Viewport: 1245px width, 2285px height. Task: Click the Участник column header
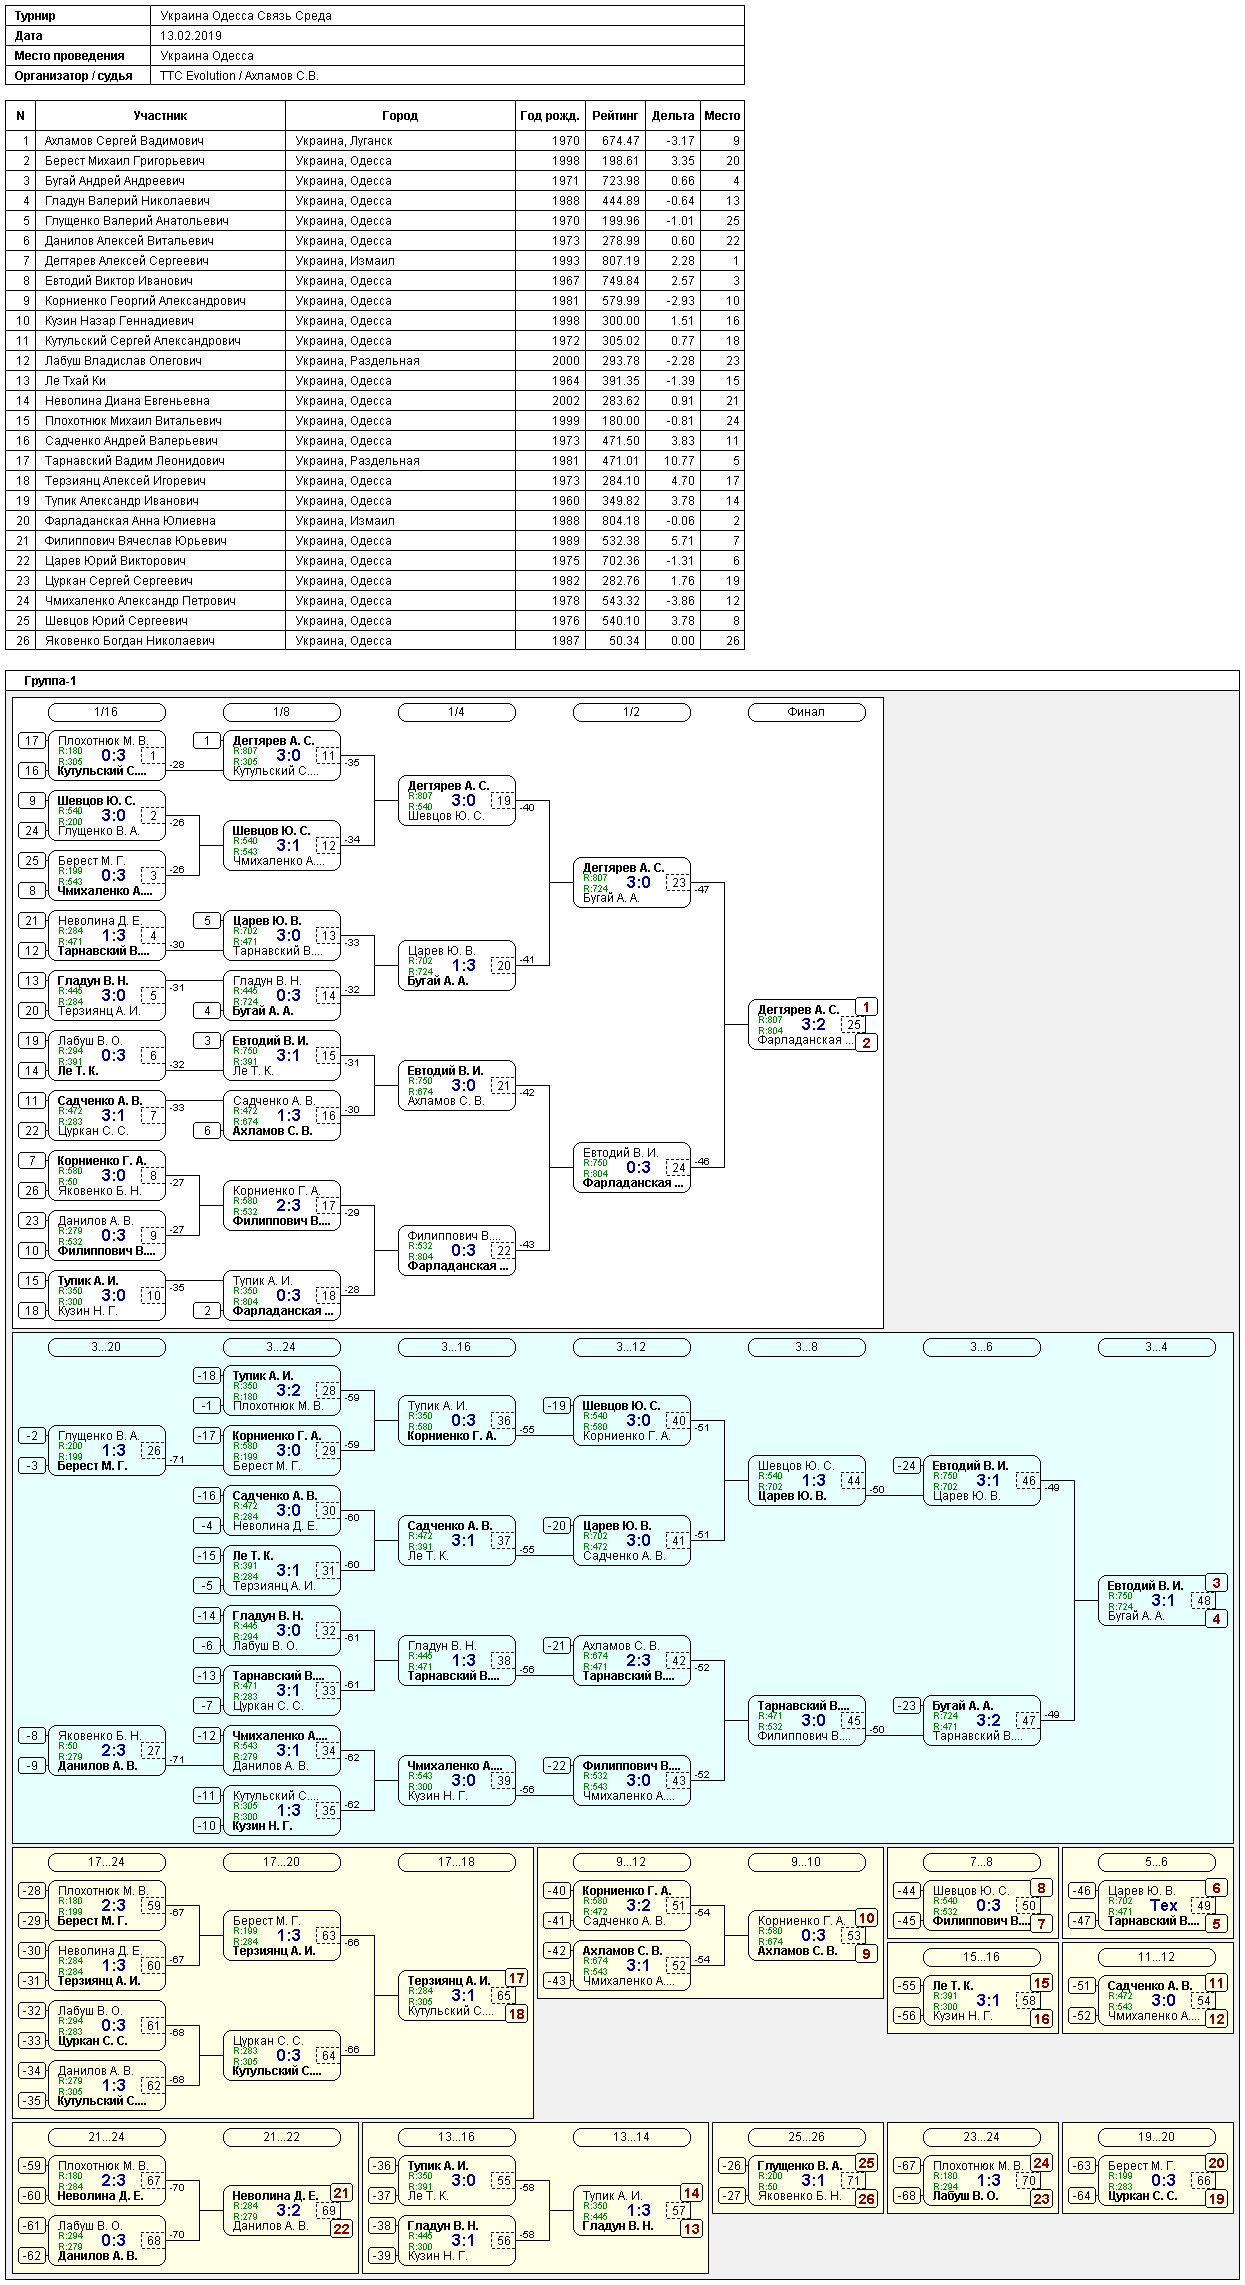coord(160,116)
